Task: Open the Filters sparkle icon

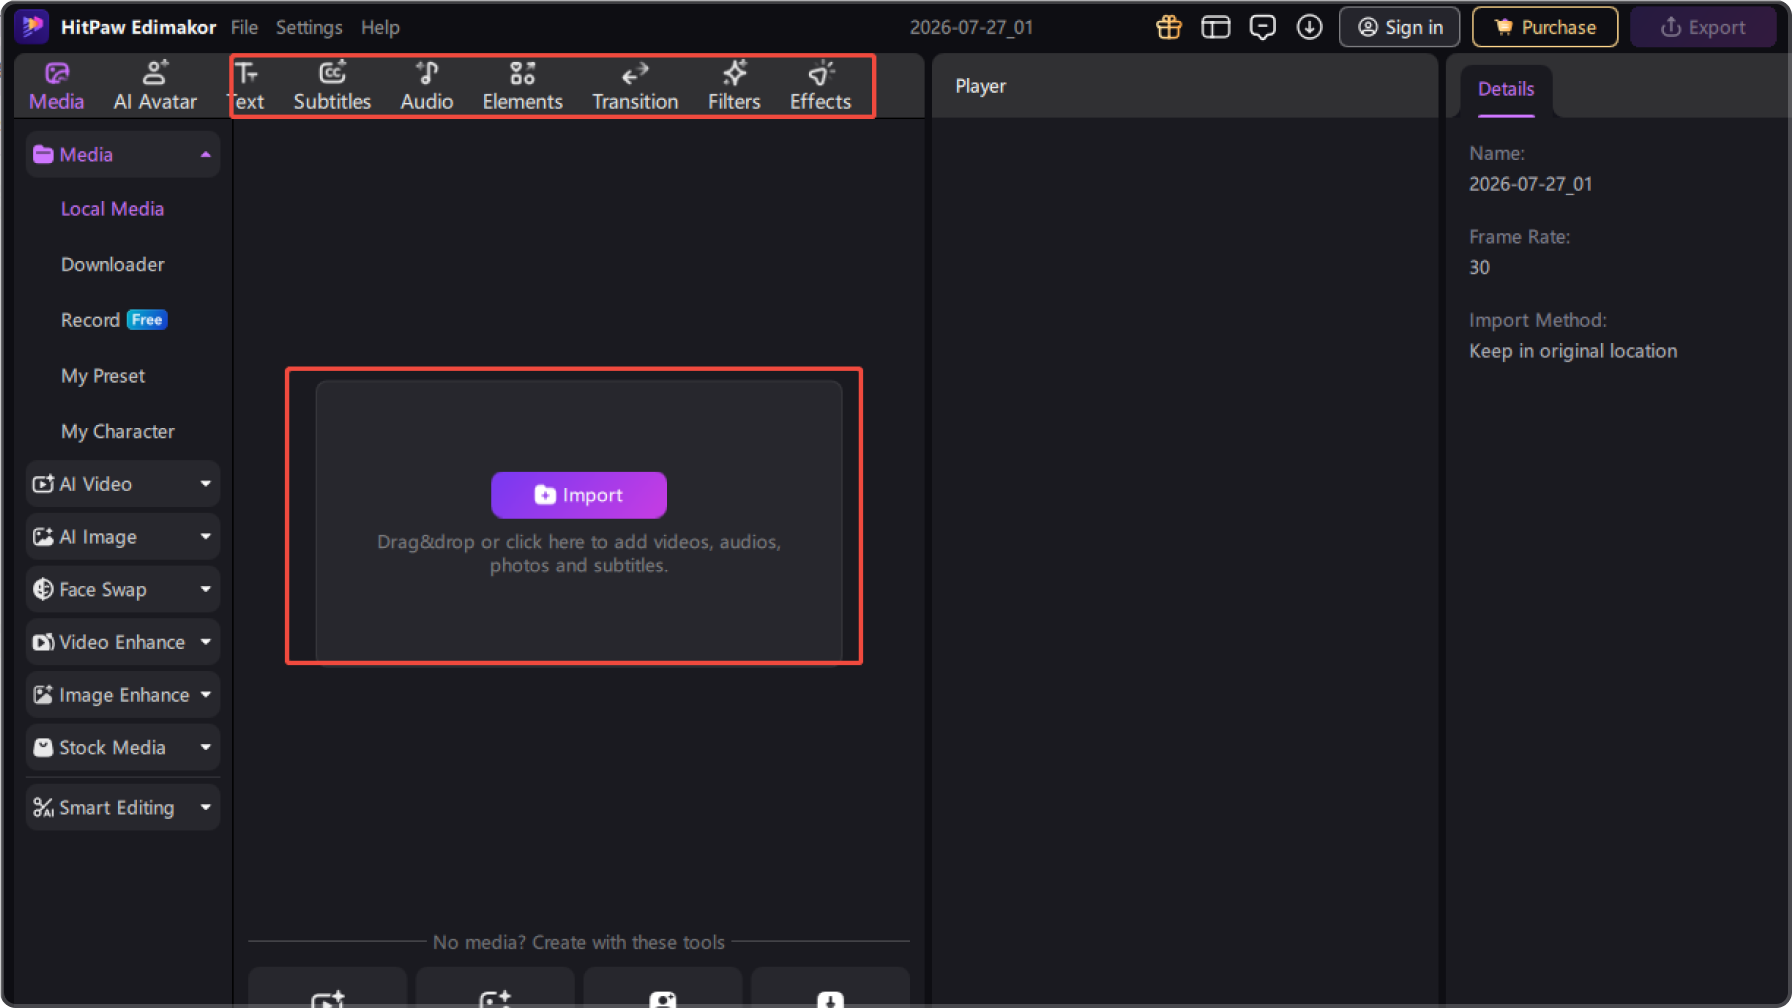Action: [x=735, y=73]
